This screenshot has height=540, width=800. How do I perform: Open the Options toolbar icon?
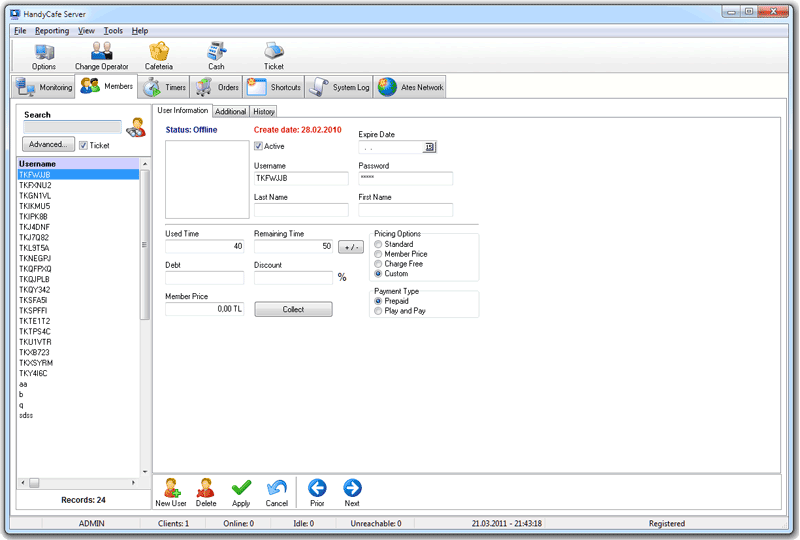pyautogui.click(x=44, y=52)
